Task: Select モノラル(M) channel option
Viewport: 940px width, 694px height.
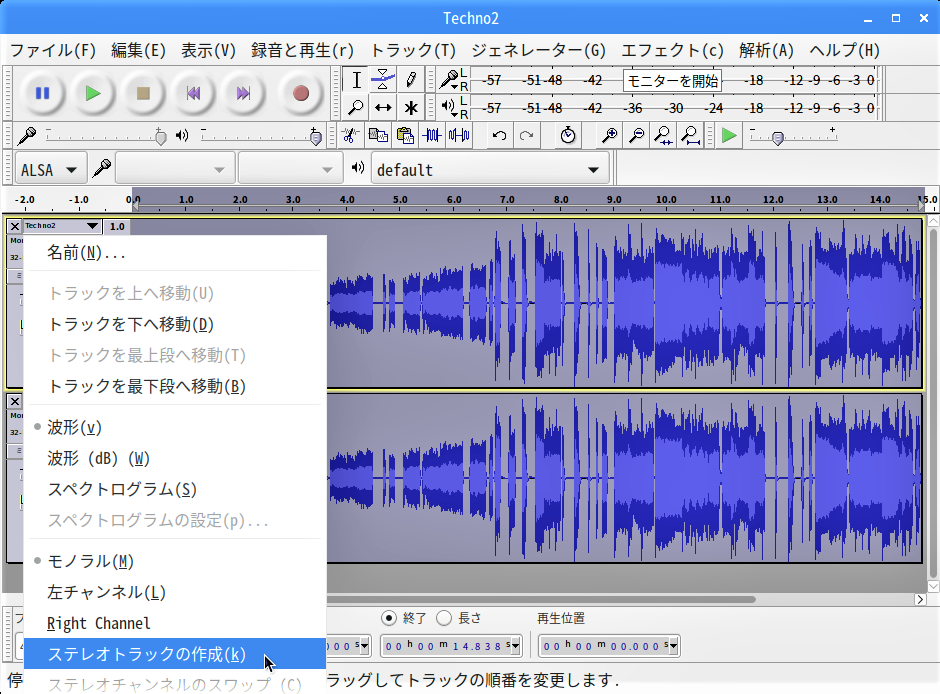Action: (x=175, y=561)
